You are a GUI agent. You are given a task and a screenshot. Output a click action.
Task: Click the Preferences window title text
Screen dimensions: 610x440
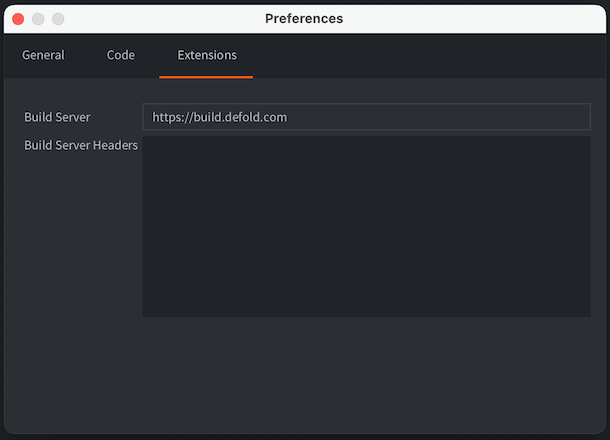304,19
